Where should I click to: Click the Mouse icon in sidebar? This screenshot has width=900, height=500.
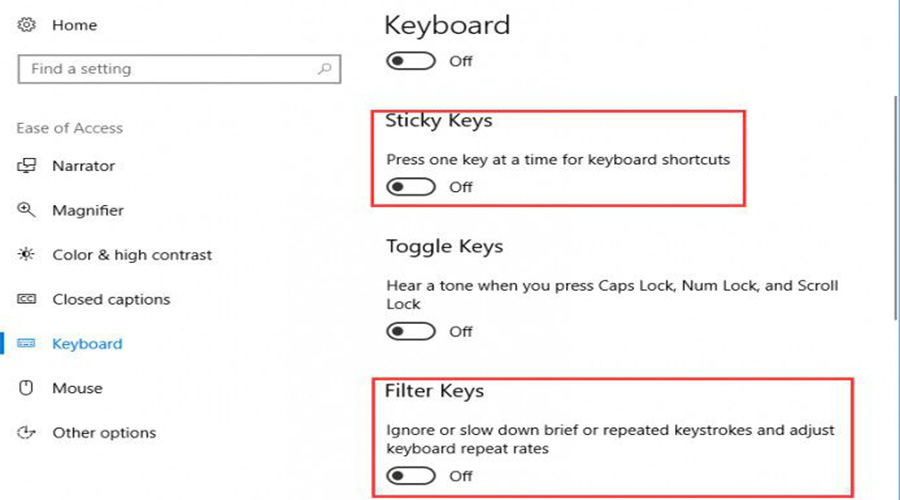[27, 388]
